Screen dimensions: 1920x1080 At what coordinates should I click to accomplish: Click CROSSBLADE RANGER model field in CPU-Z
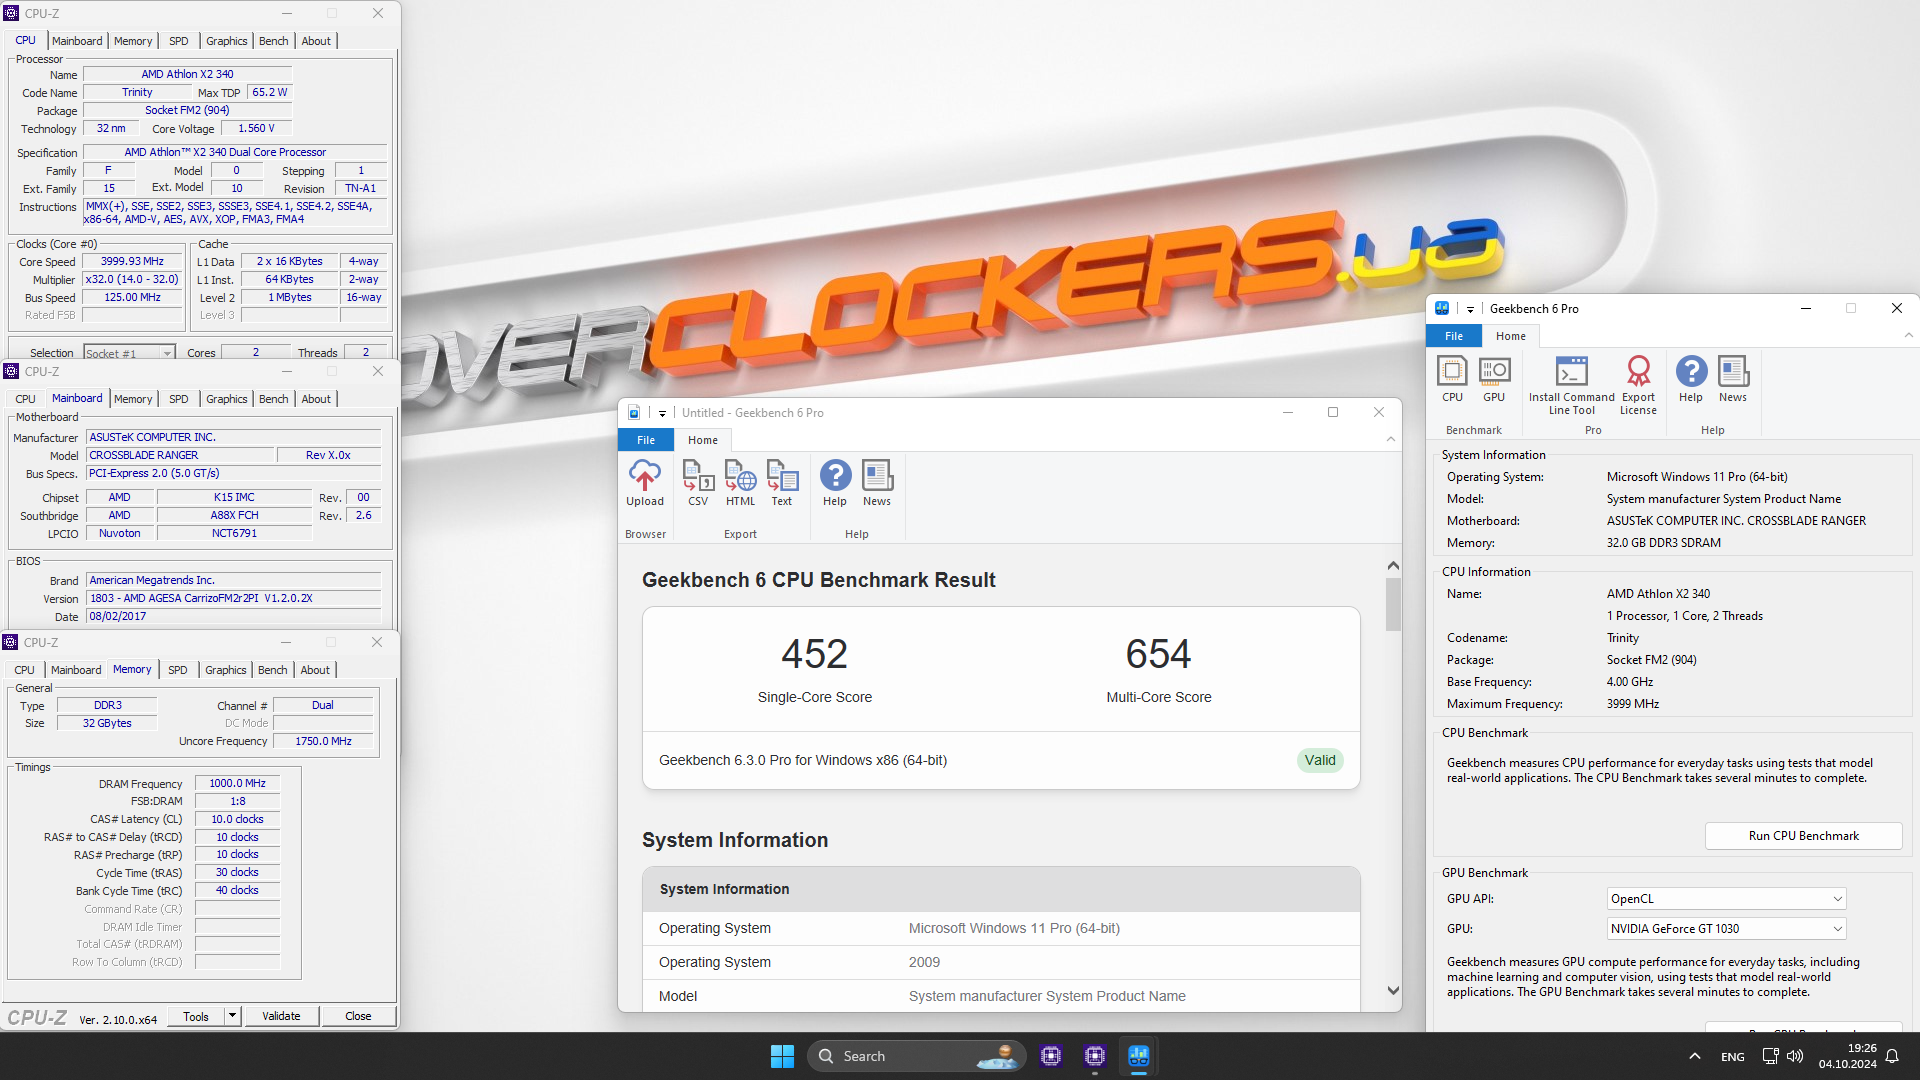[x=180, y=455]
